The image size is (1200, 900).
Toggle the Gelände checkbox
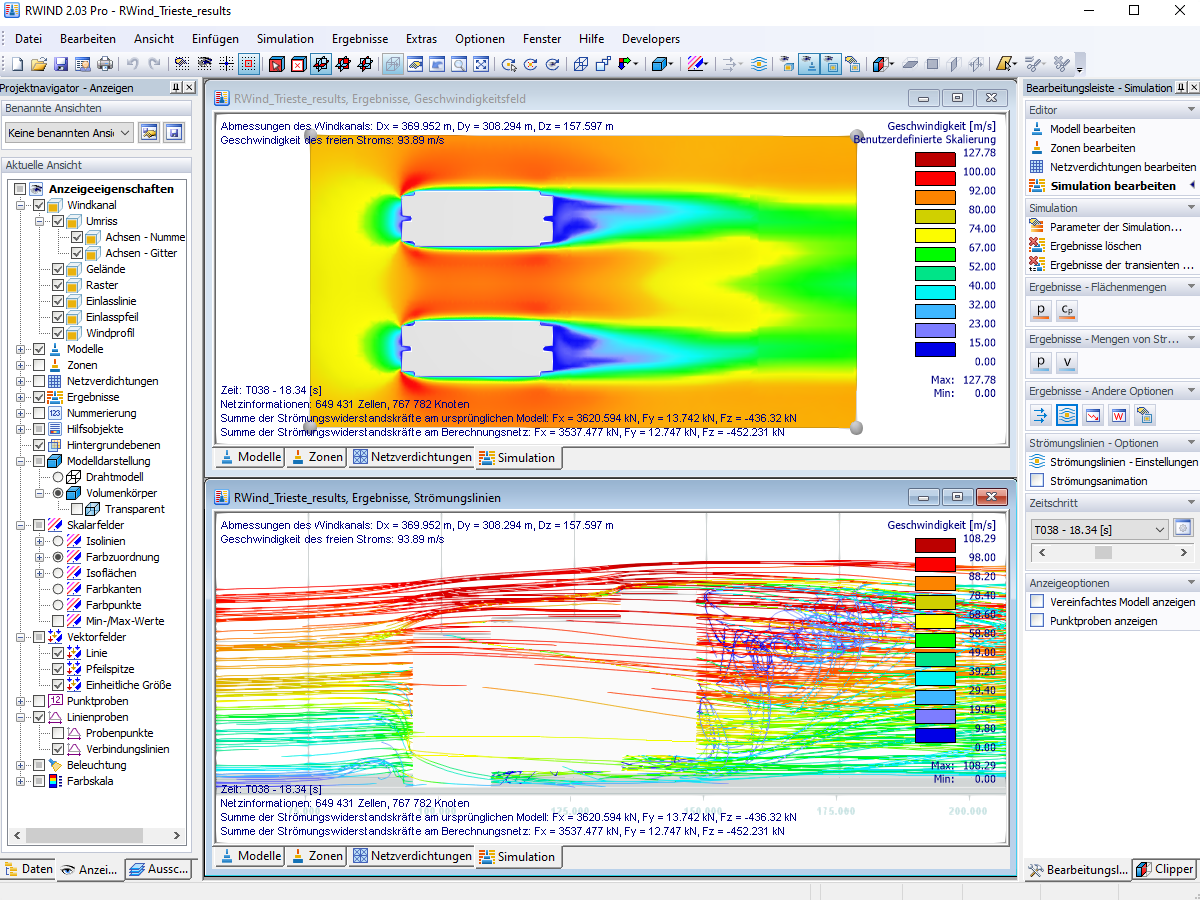[58, 269]
